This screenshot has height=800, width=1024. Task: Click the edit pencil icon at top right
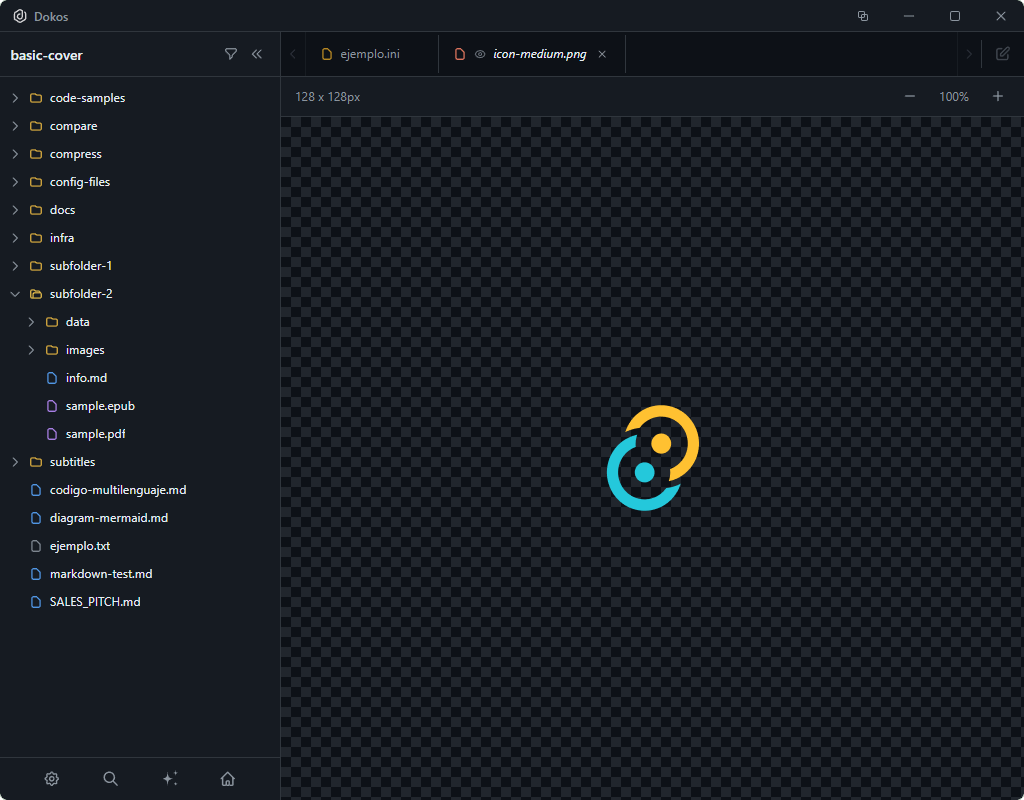[1002, 54]
